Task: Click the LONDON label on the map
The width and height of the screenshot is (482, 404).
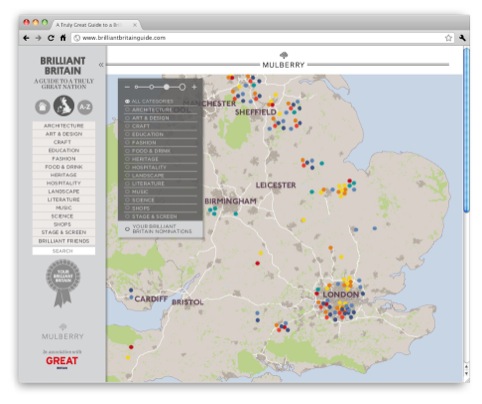Action: pos(341,295)
